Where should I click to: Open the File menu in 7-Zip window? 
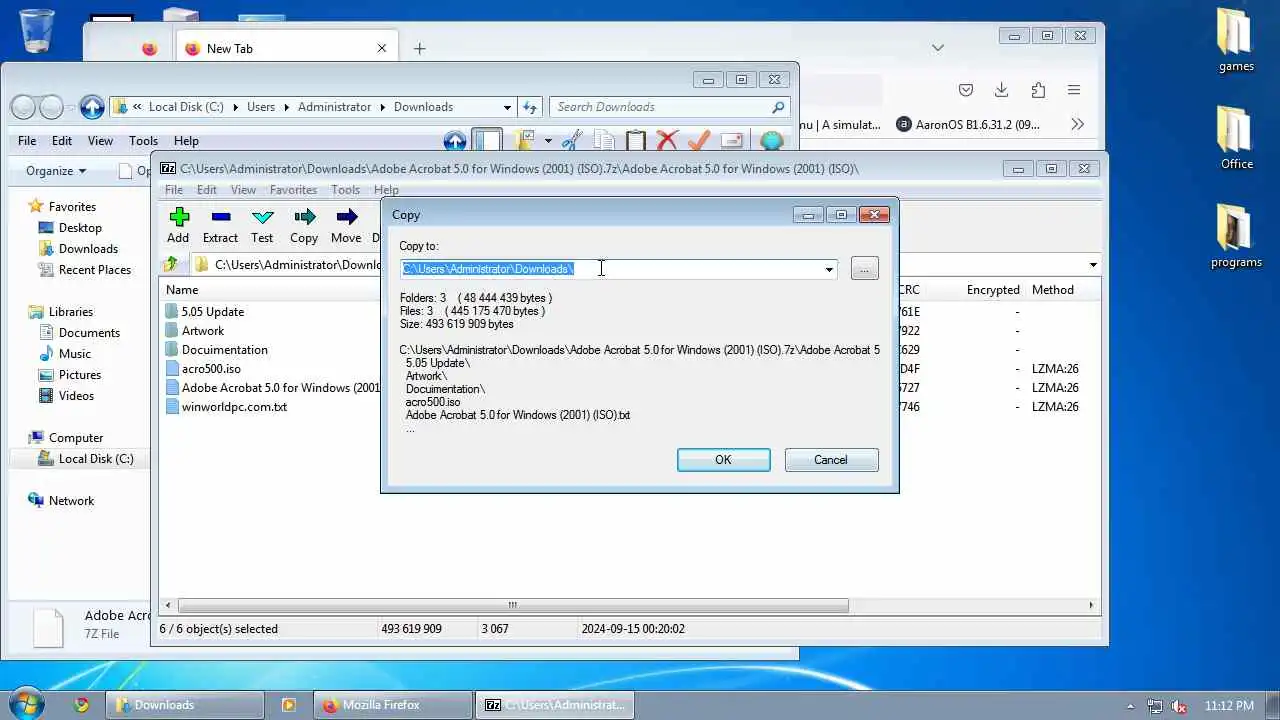(x=174, y=190)
